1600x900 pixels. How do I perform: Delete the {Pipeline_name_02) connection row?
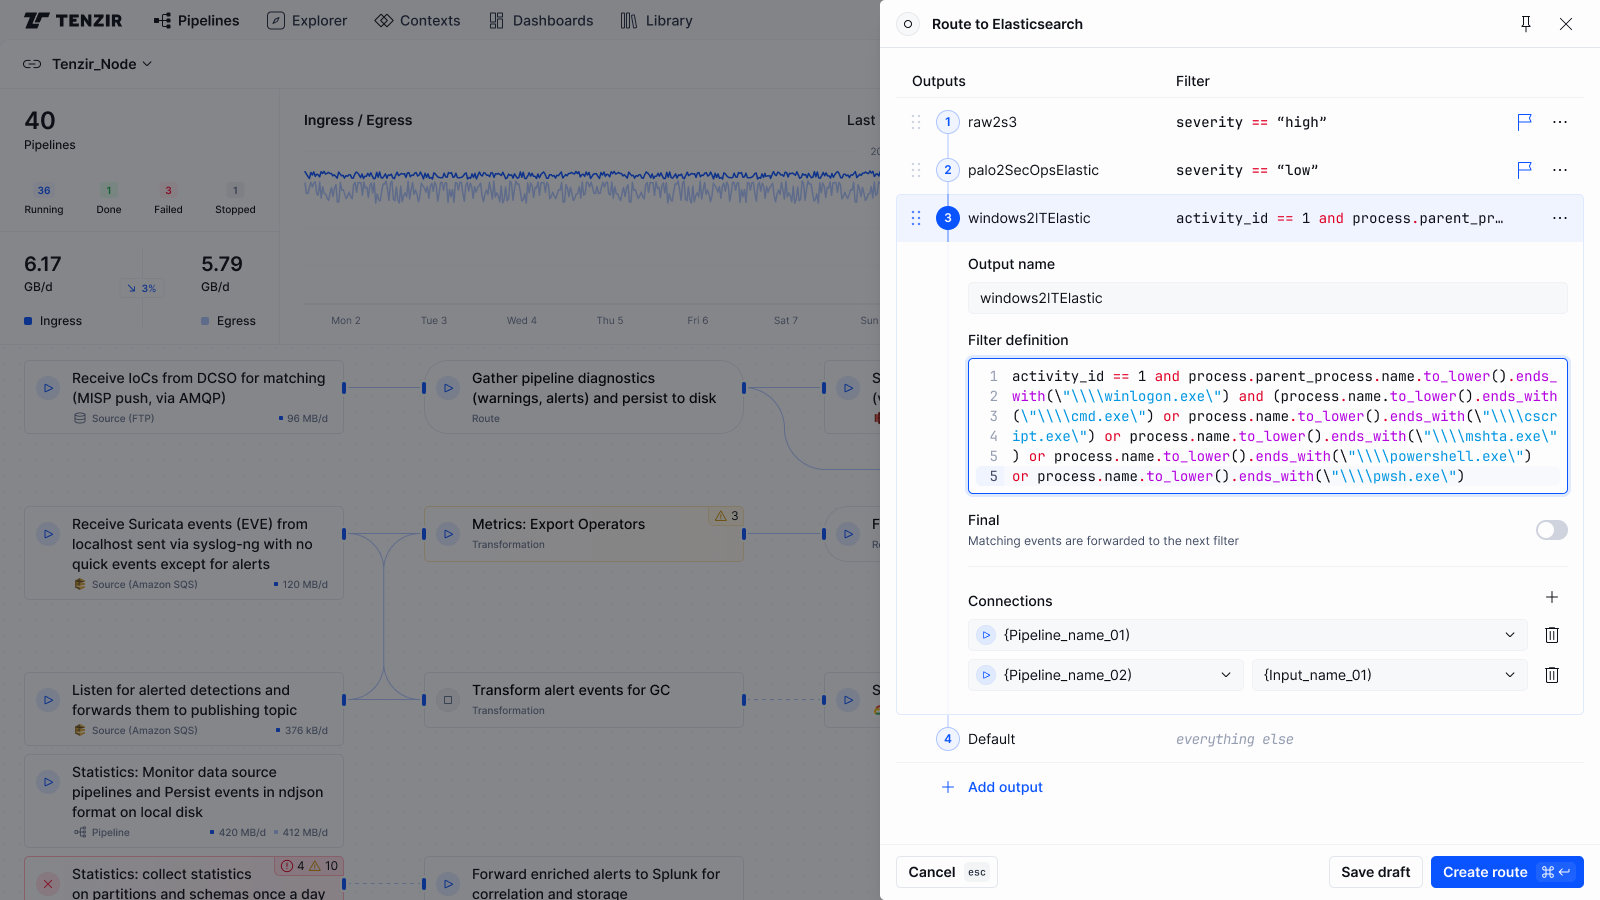(x=1551, y=675)
